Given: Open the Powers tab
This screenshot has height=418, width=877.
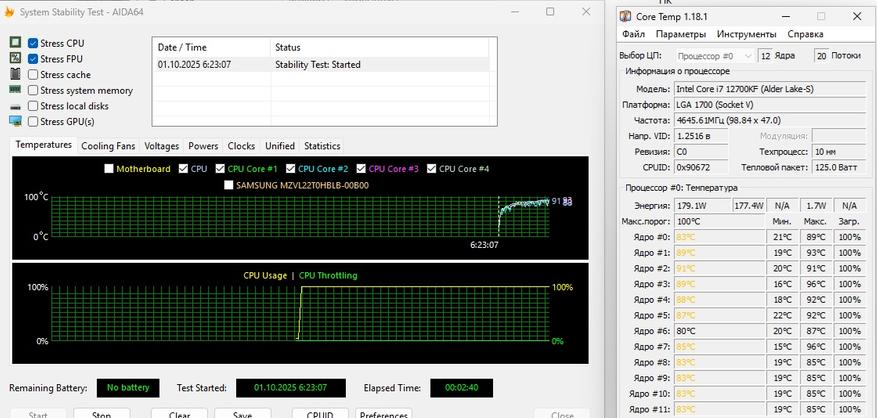Looking at the screenshot, I should click(x=203, y=146).
